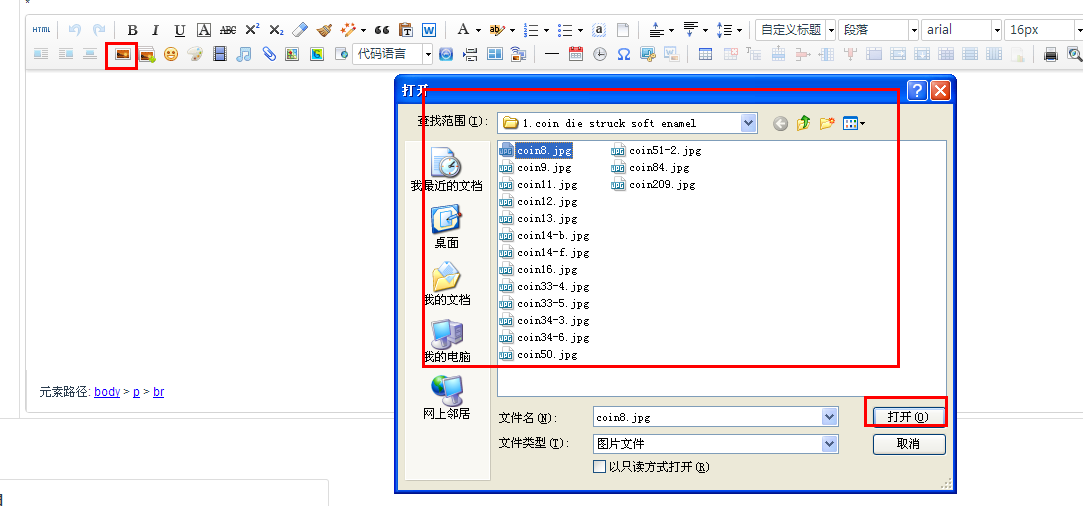Expand the file name combo box arrow
The image size is (1083, 506).
pos(830,417)
